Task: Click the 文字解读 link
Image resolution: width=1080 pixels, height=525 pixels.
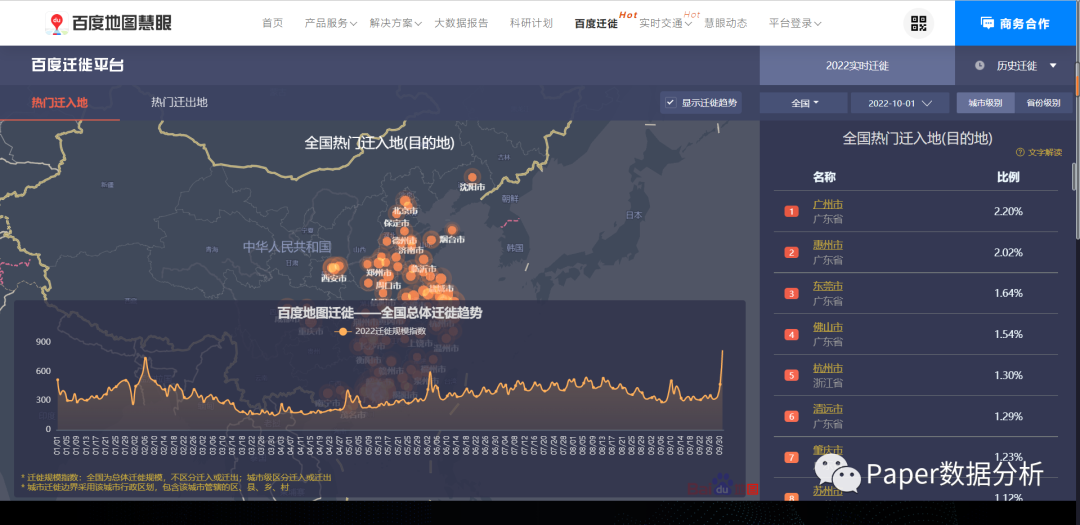Action: click(x=1045, y=152)
